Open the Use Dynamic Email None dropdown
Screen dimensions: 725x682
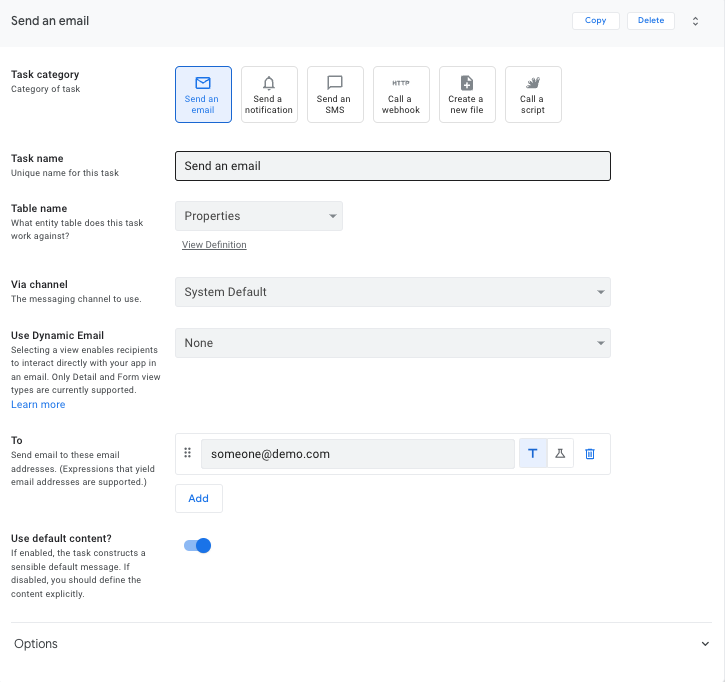pos(393,343)
